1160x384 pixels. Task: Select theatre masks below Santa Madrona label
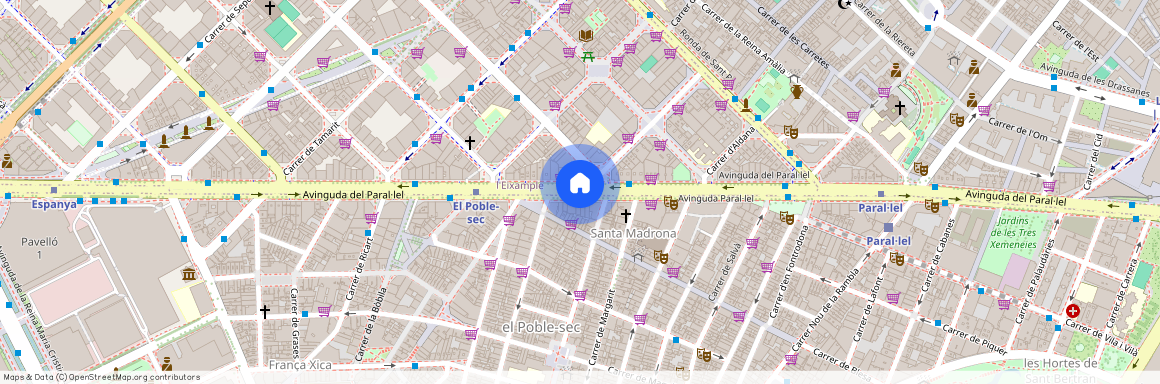pyautogui.click(x=661, y=257)
